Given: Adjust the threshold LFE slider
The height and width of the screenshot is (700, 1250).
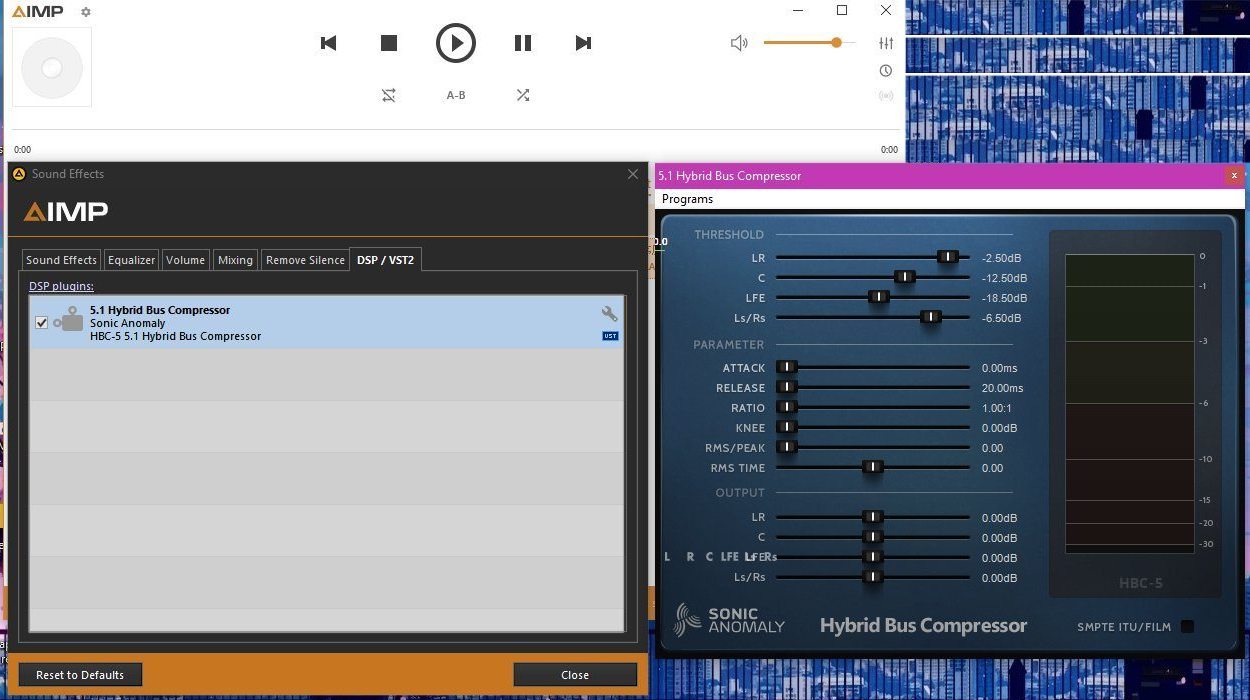Looking at the screenshot, I should click(x=873, y=298).
